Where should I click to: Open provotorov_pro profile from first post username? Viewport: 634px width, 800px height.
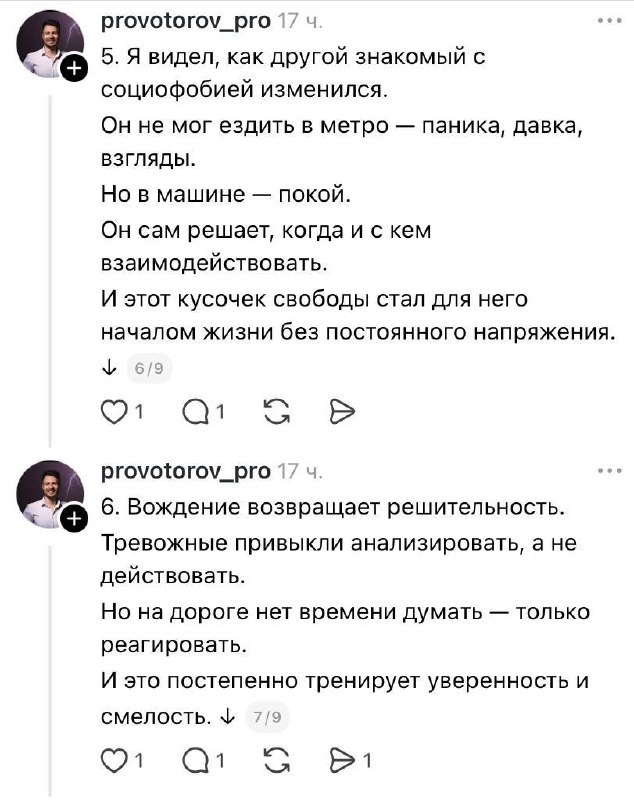[x=186, y=22]
